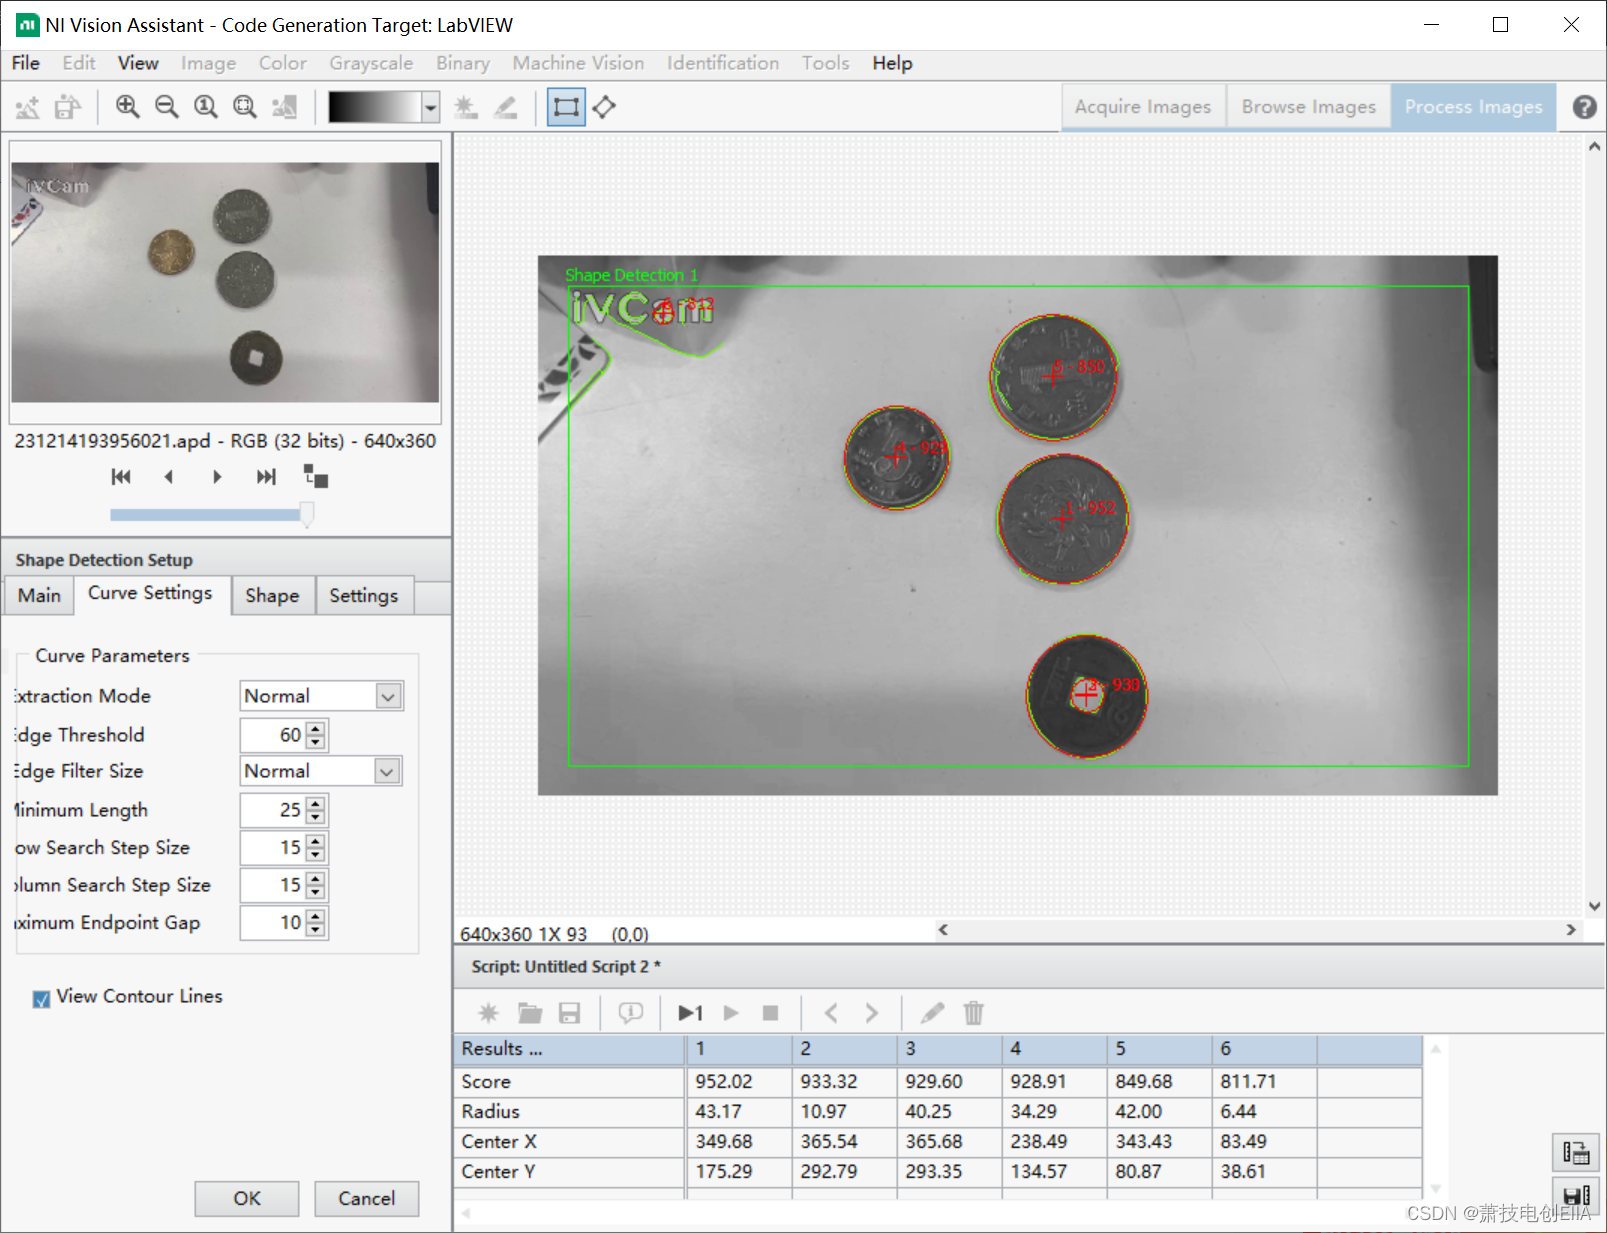This screenshot has width=1607, height=1233.
Task: Click the Process Images mode button
Action: (x=1473, y=107)
